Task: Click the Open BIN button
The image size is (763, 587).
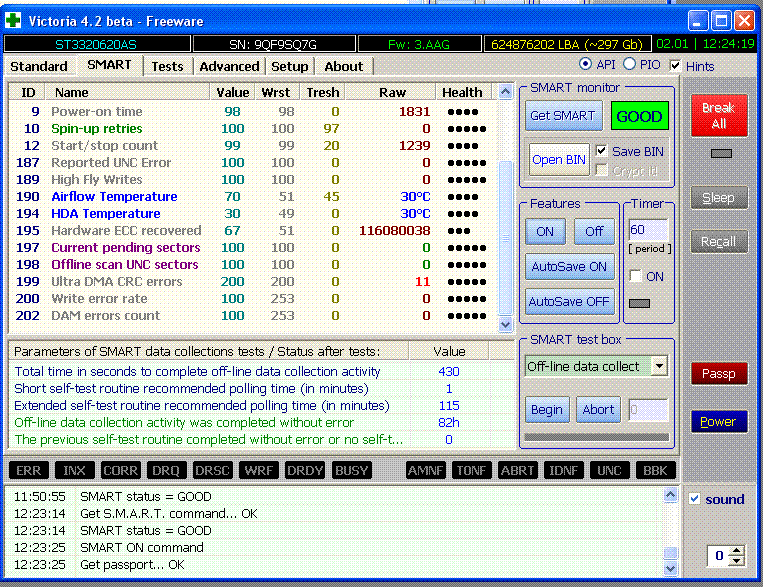Action: tap(559, 160)
